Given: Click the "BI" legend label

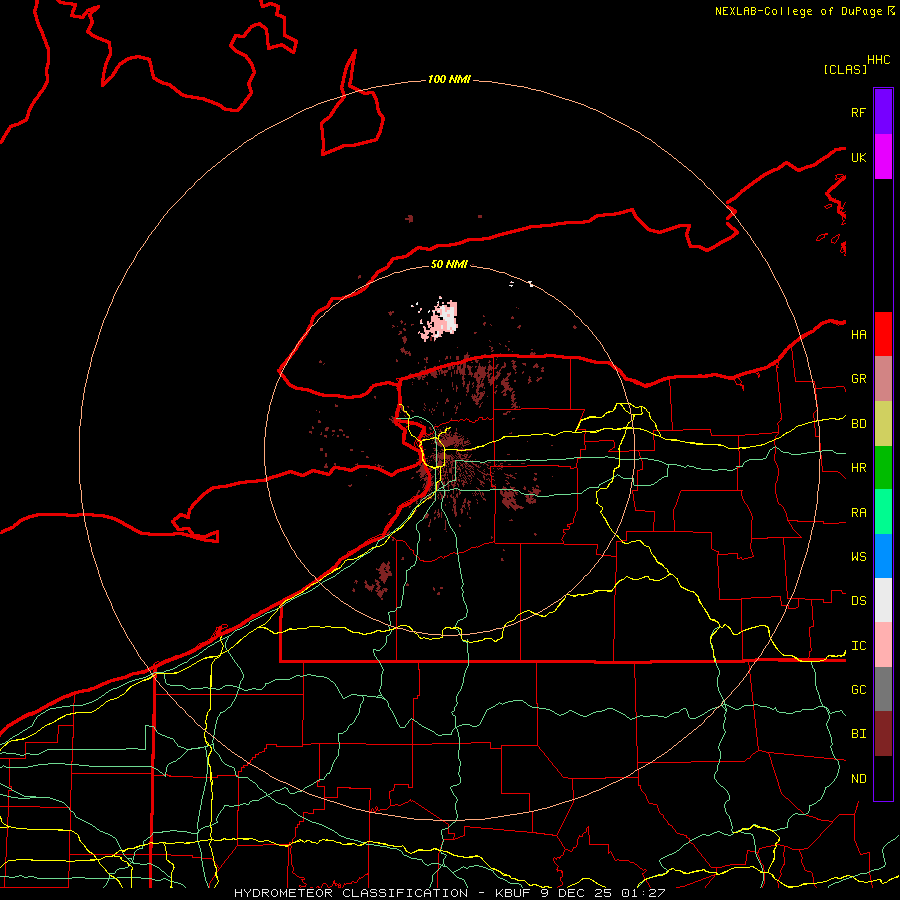Looking at the screenshot, I should tap(858, 734).
